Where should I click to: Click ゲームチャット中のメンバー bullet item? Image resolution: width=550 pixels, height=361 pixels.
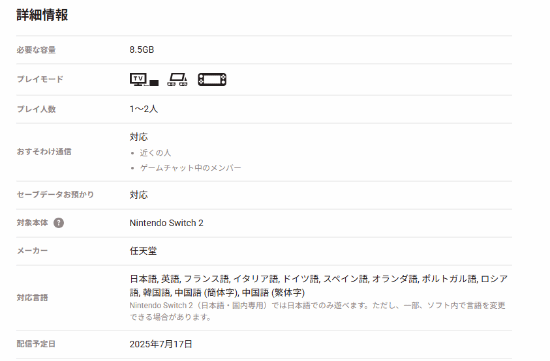pos(190,168)
